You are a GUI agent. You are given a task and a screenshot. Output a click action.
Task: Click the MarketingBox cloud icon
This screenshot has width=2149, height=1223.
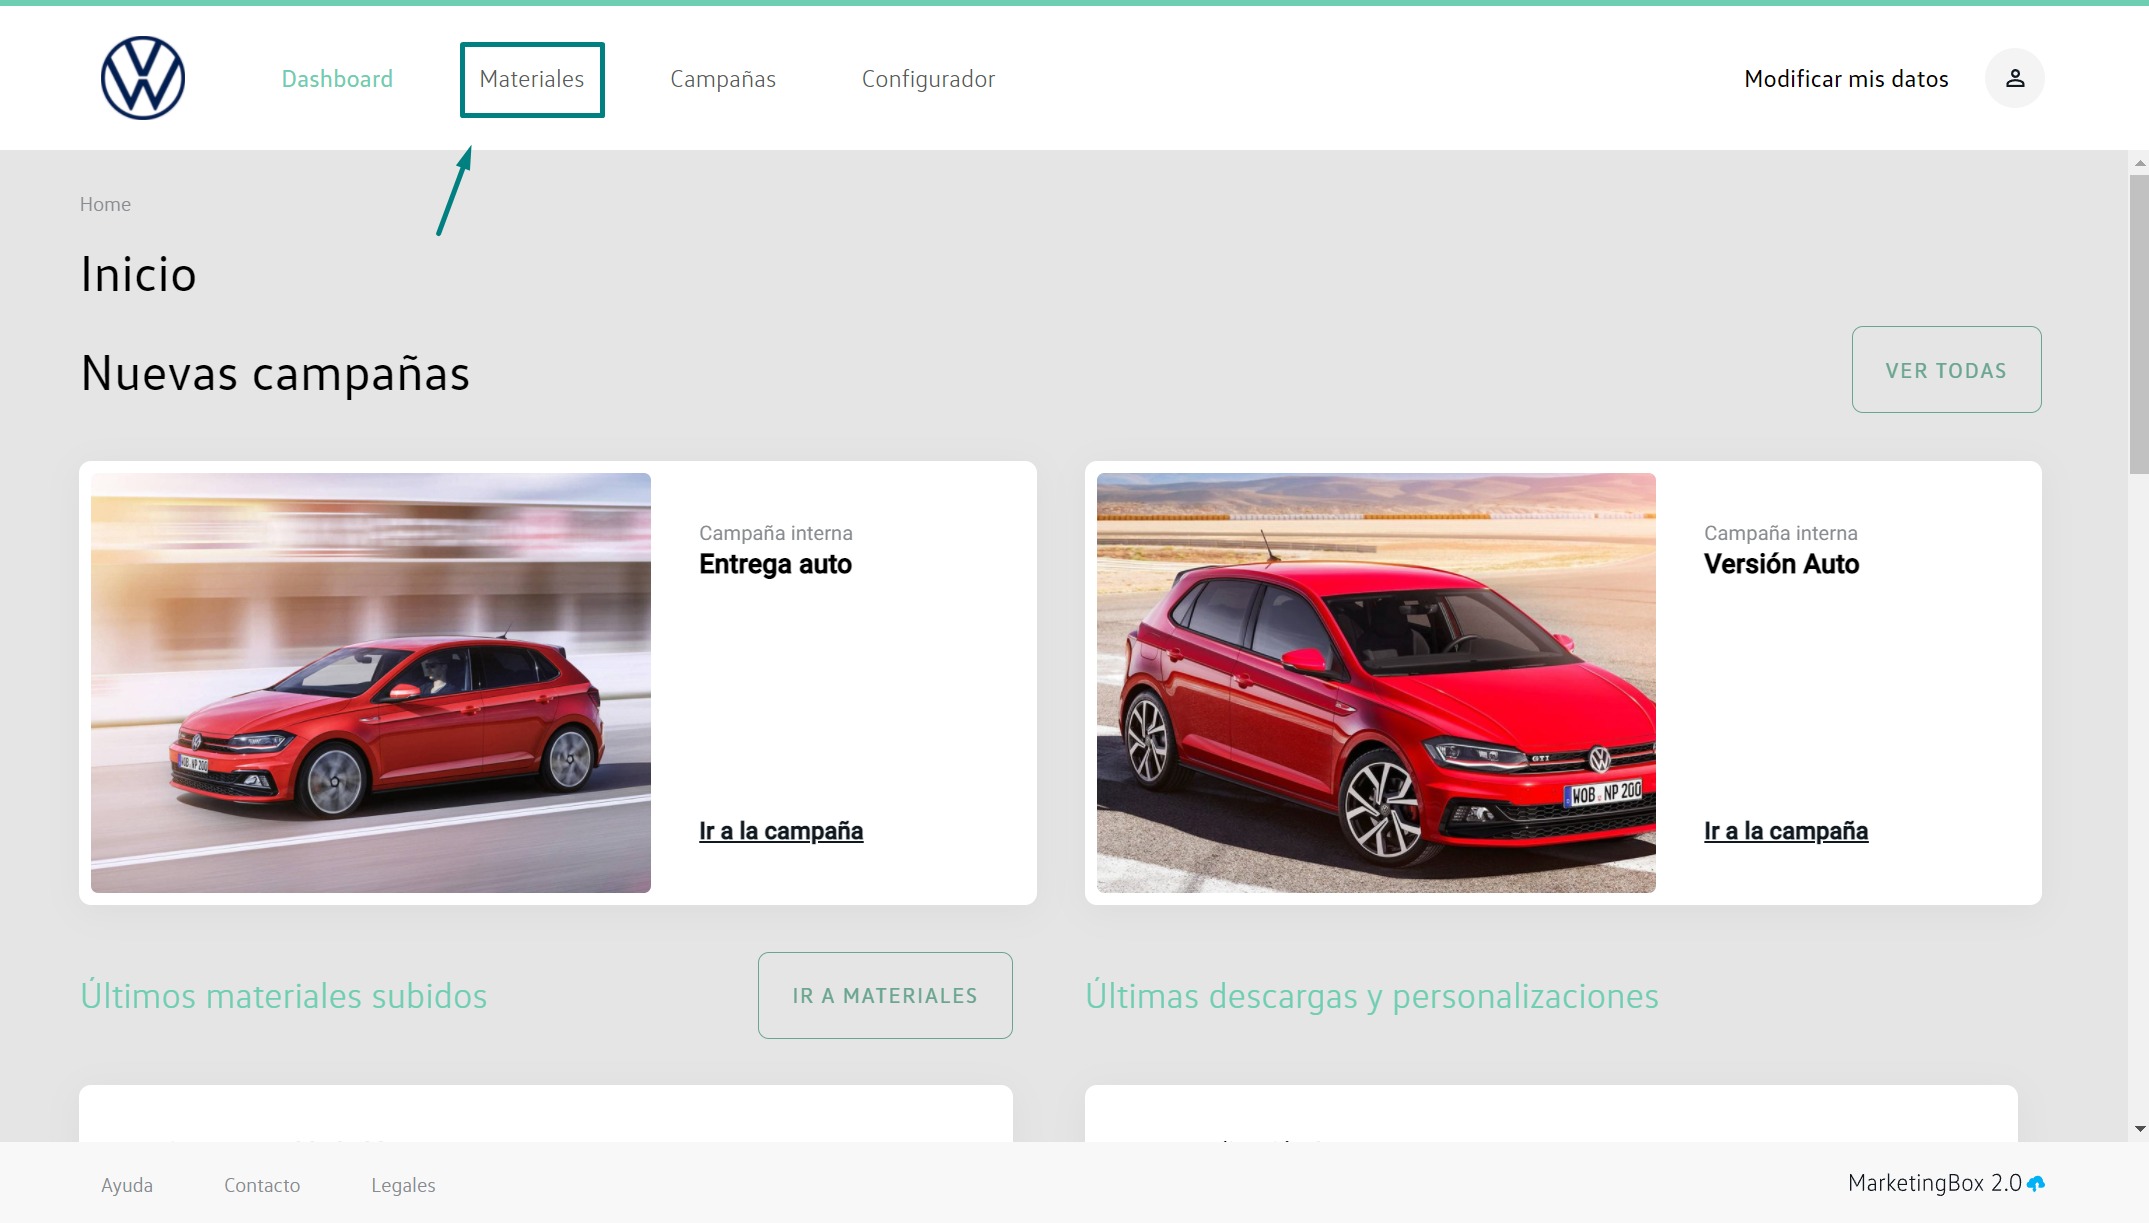(2036, 1184)
